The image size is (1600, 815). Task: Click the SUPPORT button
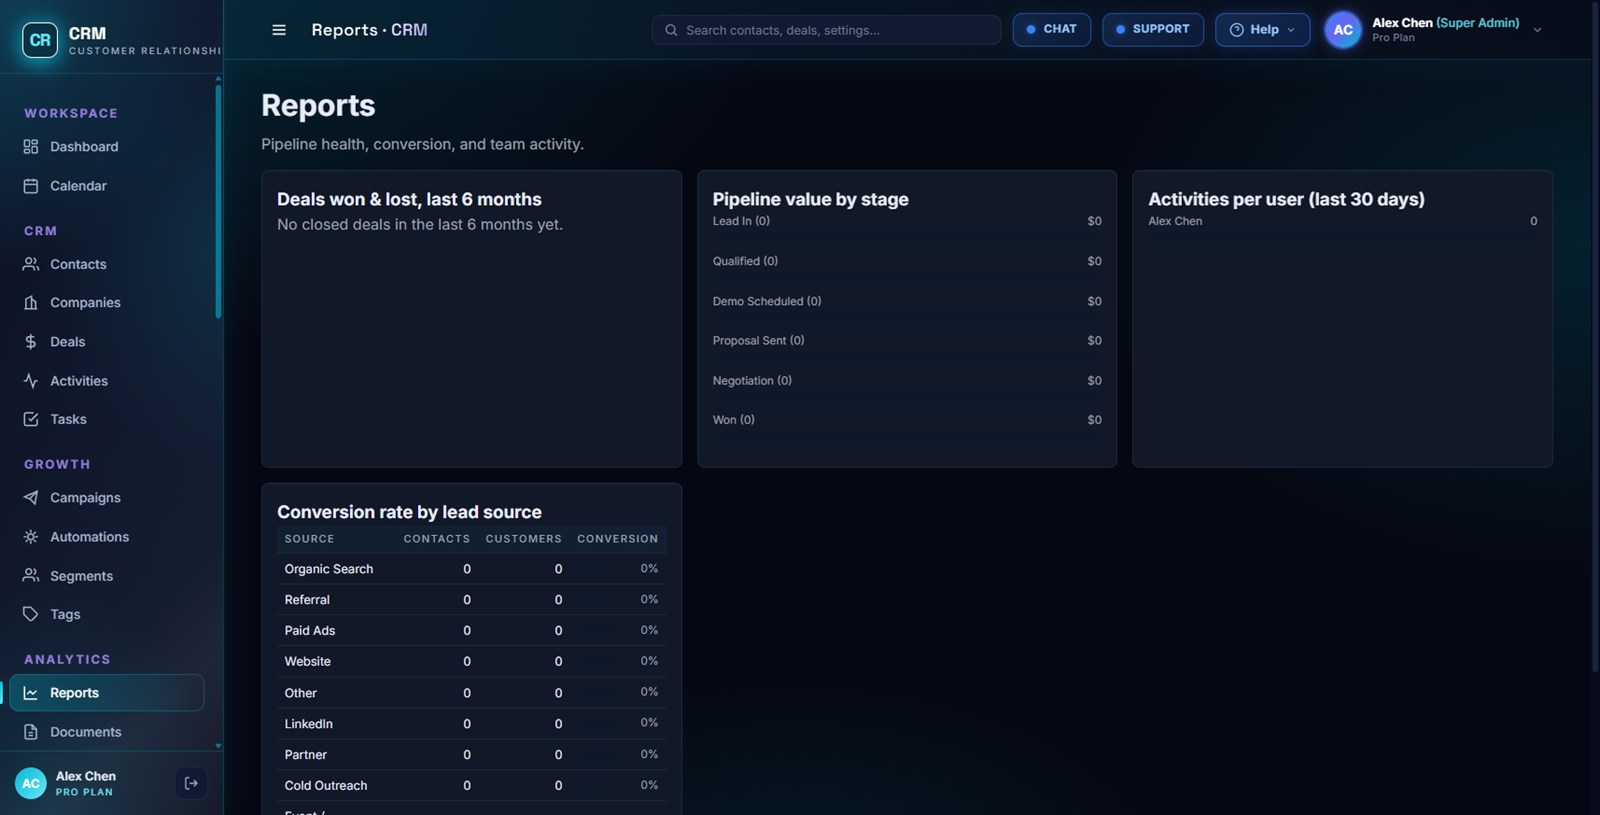pyautogui.click(x=1152, y=29)
